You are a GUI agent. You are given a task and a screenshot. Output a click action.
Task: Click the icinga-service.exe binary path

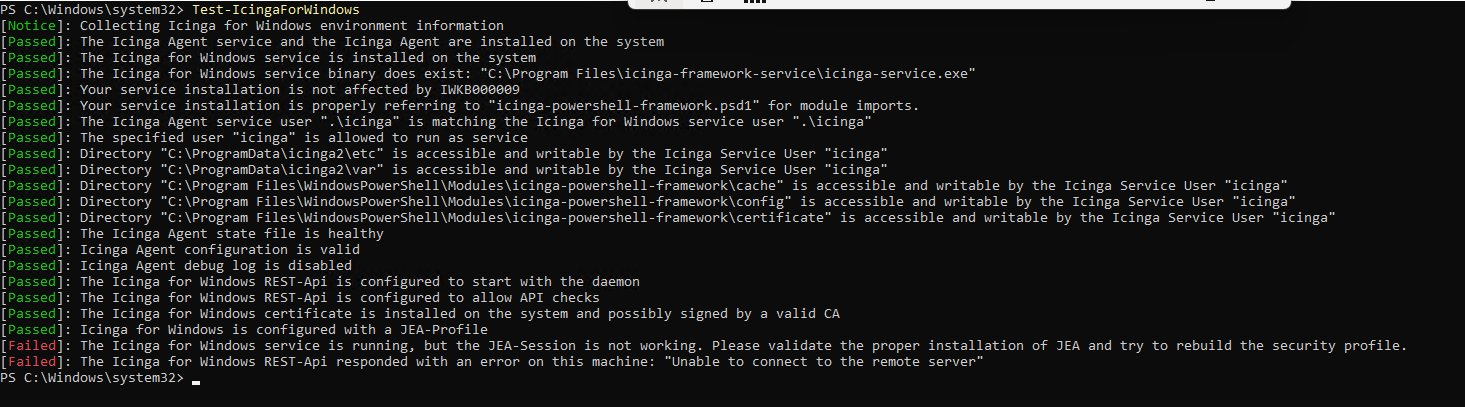pos(728,73)
